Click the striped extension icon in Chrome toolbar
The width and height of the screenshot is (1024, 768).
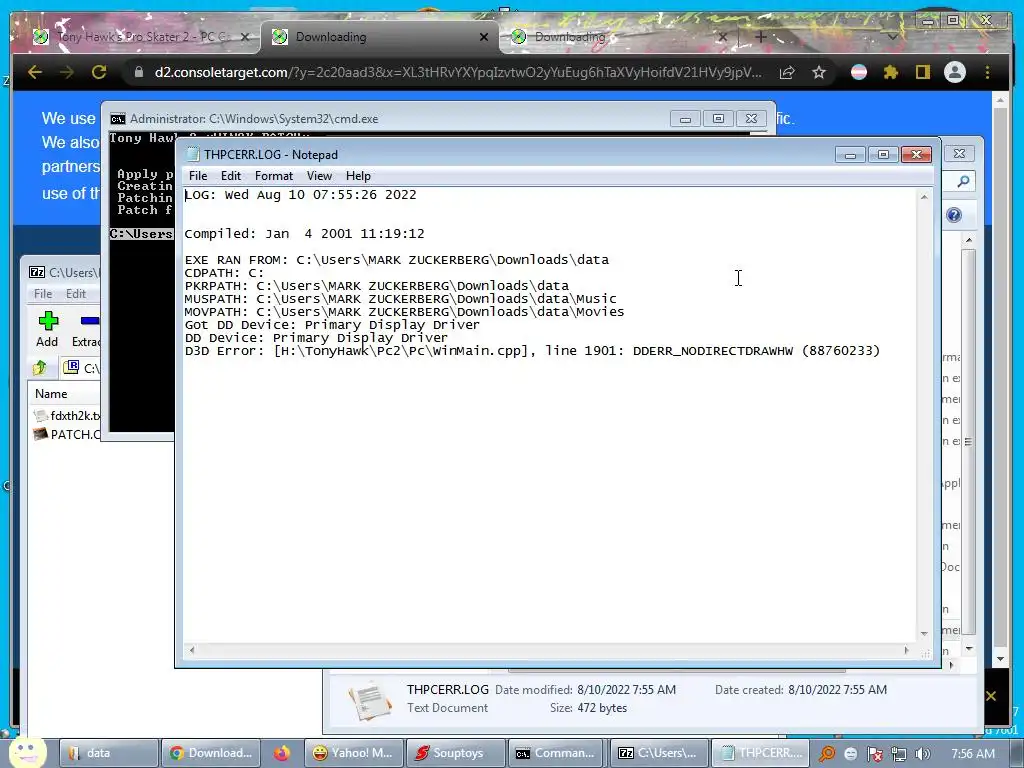(x=859, y=72)
